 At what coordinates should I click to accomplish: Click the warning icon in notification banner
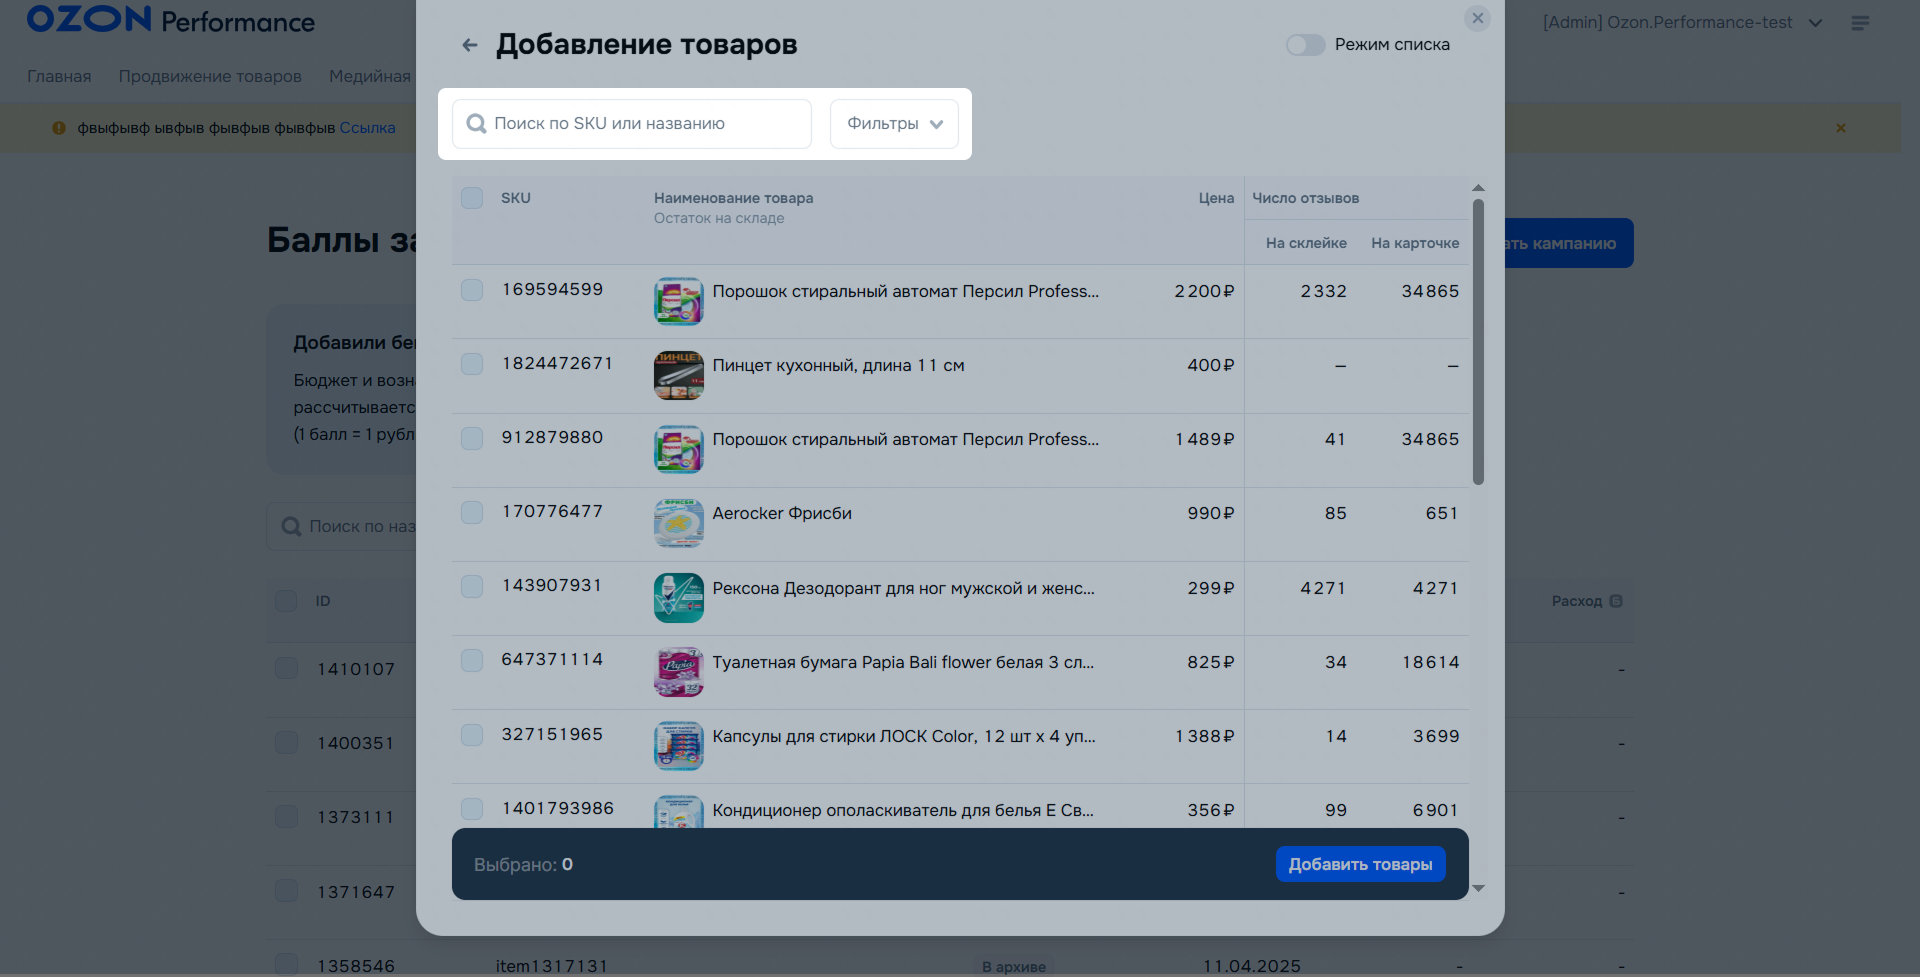pos(59,128)
